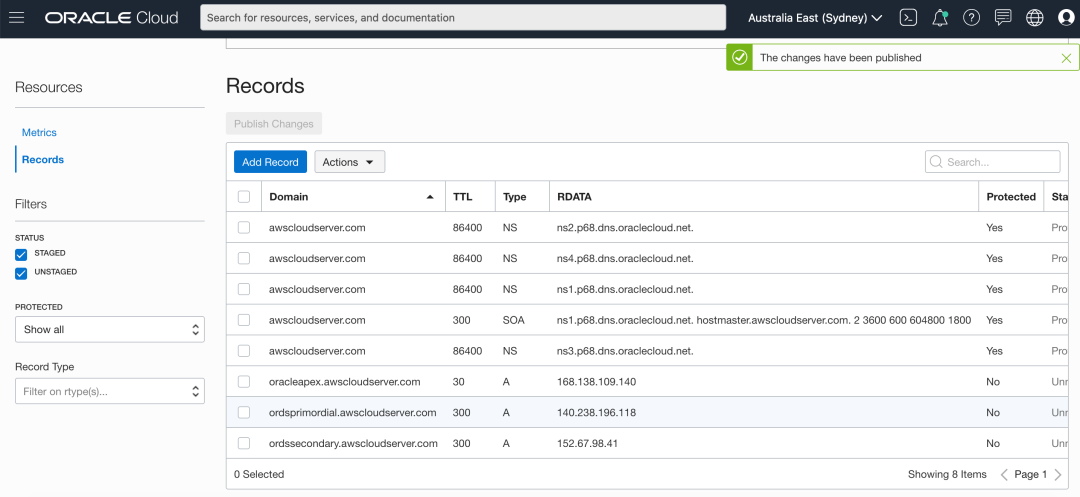Select Records in Resources sidebar
This screenshot has width=1080, height=497.
pyautogui.click(x=43, y=159)
